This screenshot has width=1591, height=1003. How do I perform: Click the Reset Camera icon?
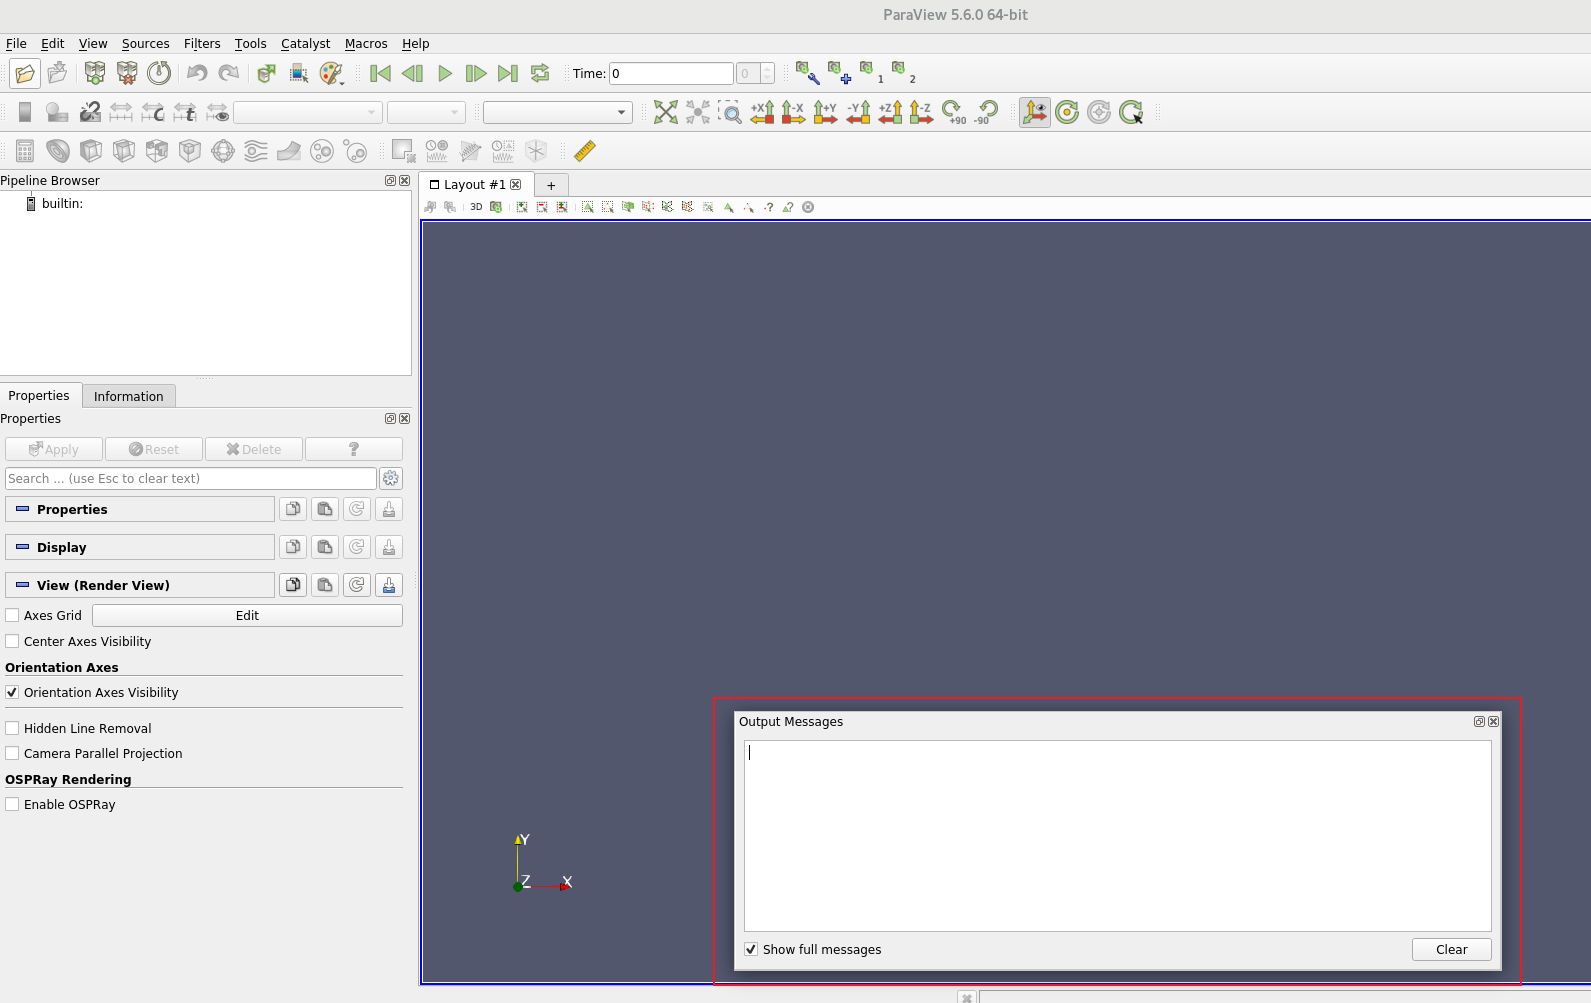point(666,112)
